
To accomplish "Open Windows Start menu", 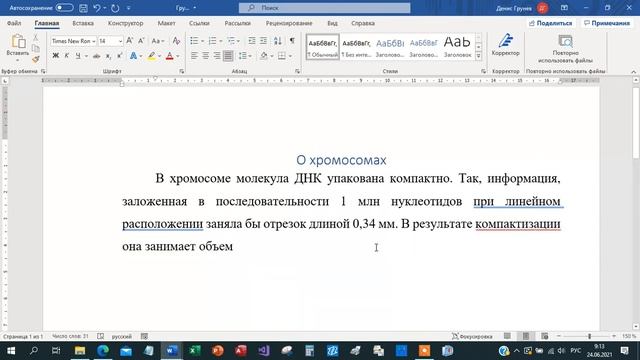I will click(x=11, y=351).
